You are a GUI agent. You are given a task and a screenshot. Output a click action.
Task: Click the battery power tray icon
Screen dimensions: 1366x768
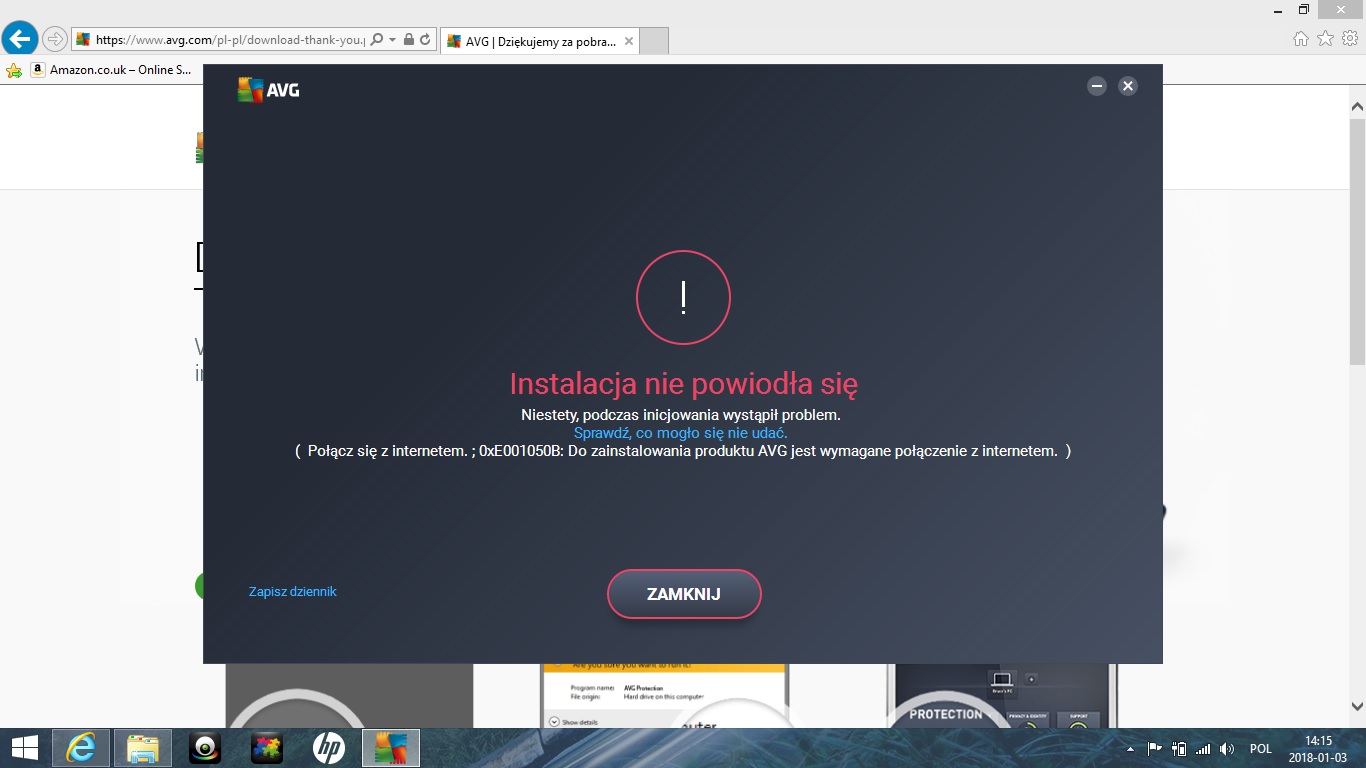1179,749
